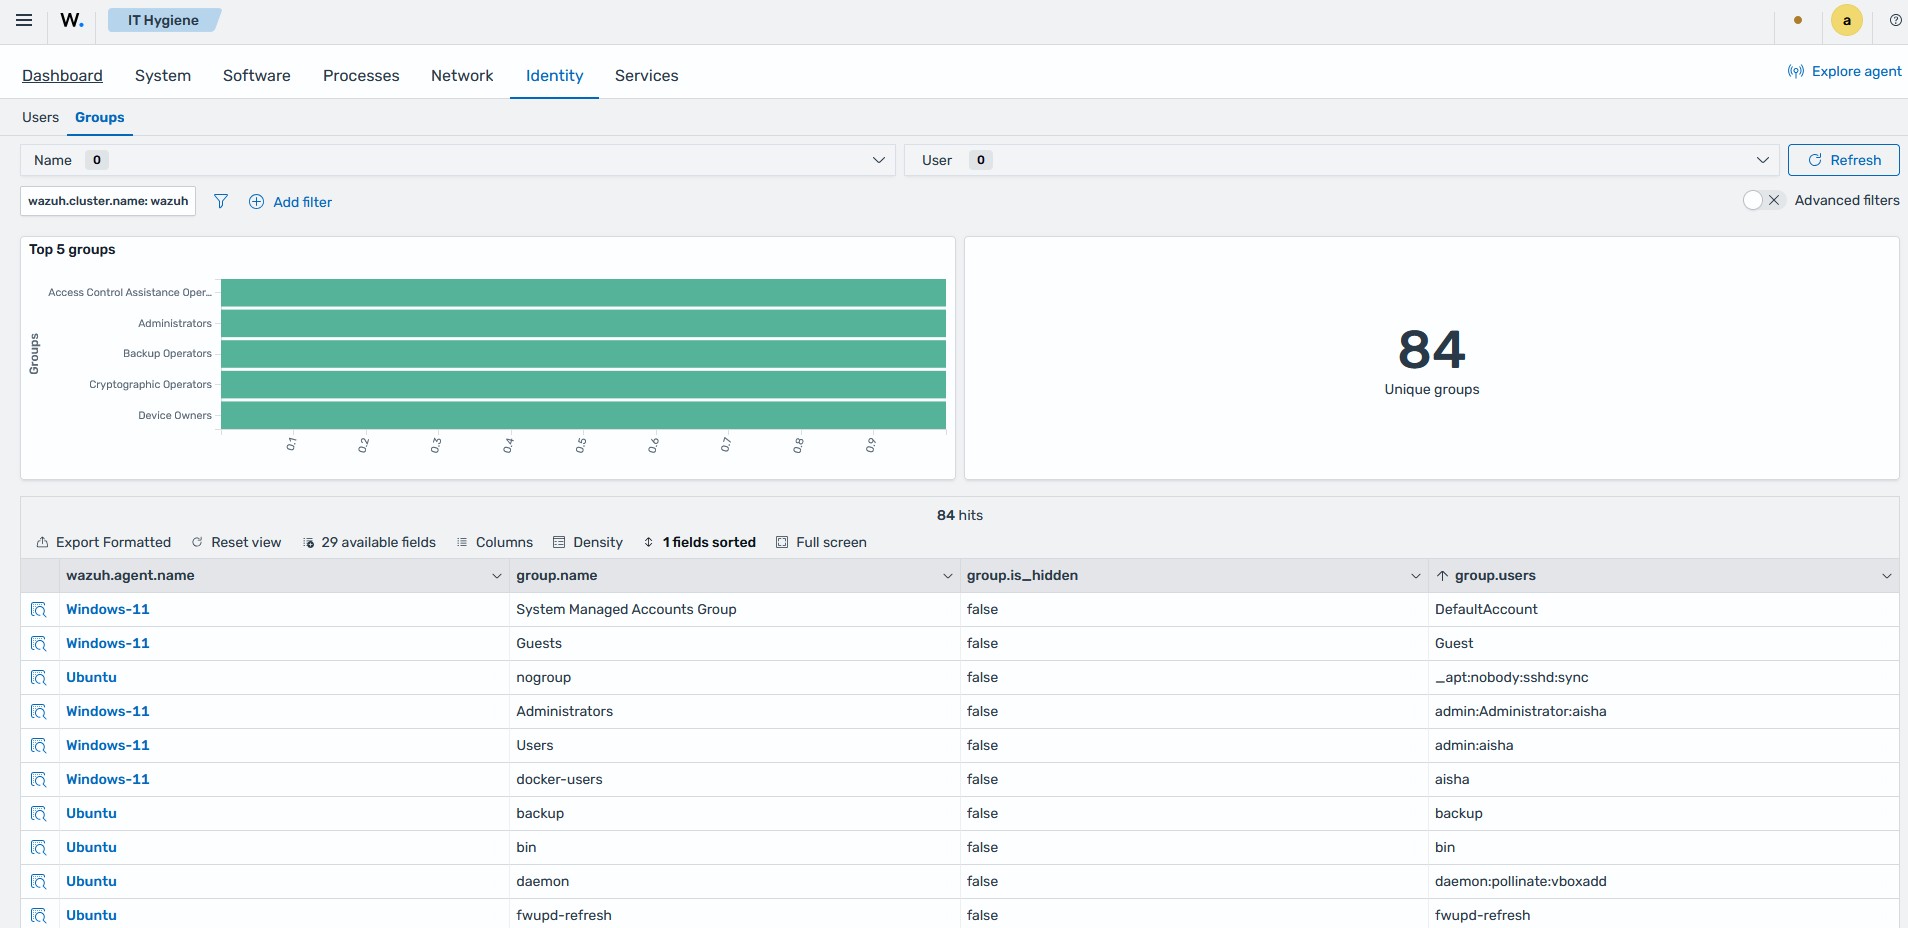Click the user avatar labeled a
Image resolution: width=1908 pixels, height=928 pixels.
pos(1846,20)
